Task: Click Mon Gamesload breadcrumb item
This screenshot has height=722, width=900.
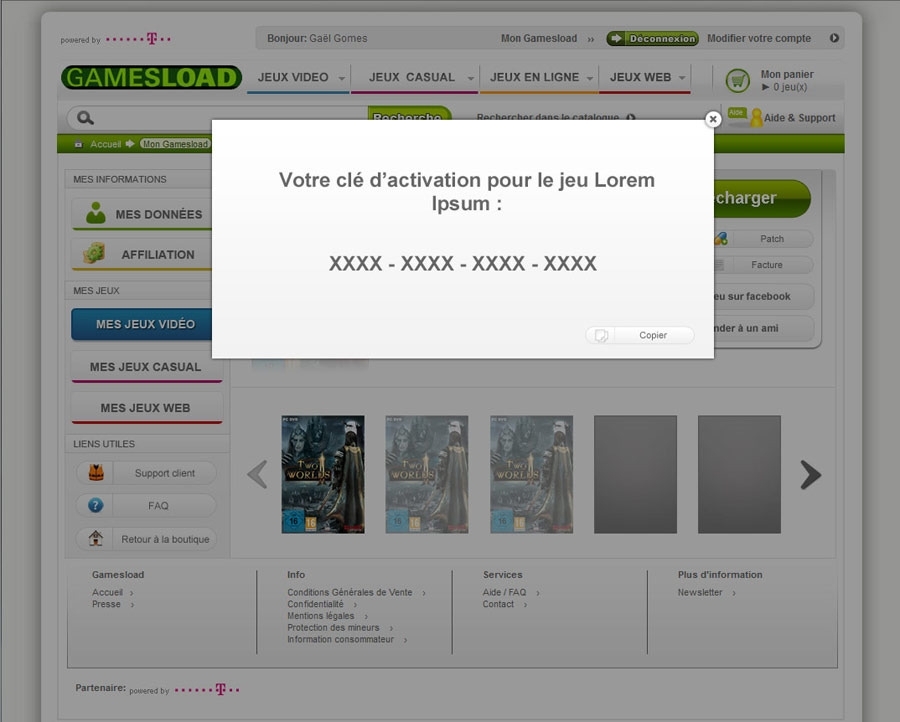Action: pyautogui.click(x=176, y=144)
